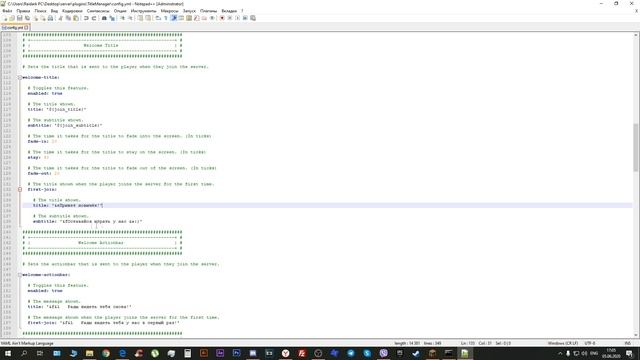Toggle INS mode in status bar

click(x=627, y=343)
